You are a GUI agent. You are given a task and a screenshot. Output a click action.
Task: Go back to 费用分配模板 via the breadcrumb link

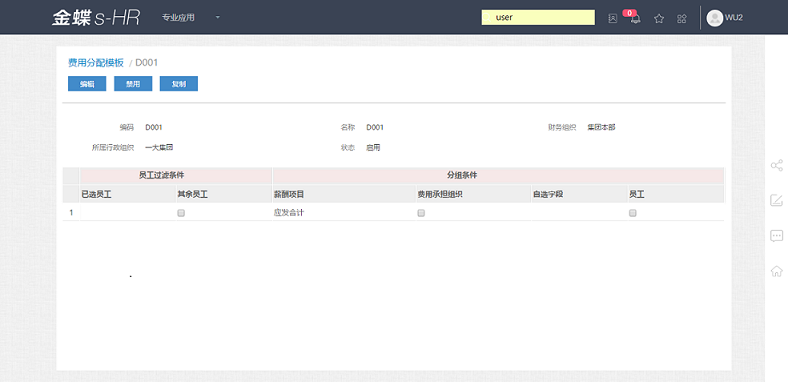pyautogui.click(x=95, y=63)
